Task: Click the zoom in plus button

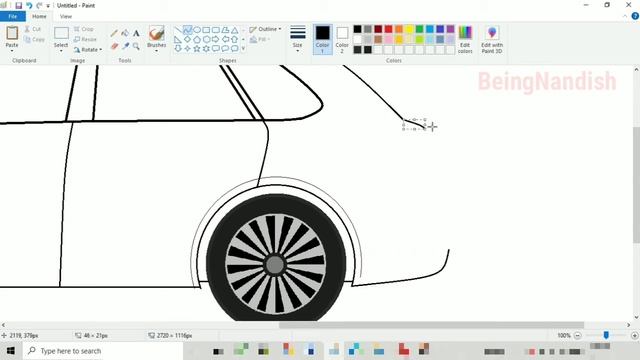Action: tap(634, 336)
